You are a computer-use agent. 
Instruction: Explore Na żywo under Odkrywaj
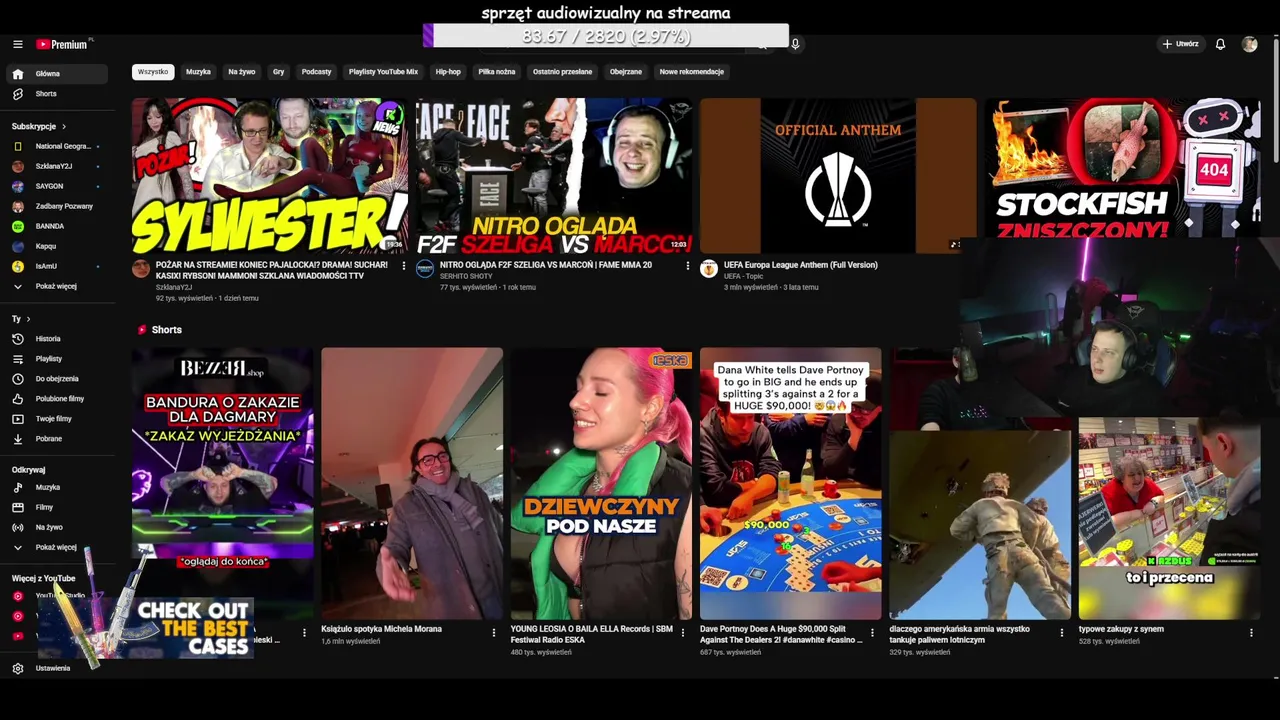point(59,527)
